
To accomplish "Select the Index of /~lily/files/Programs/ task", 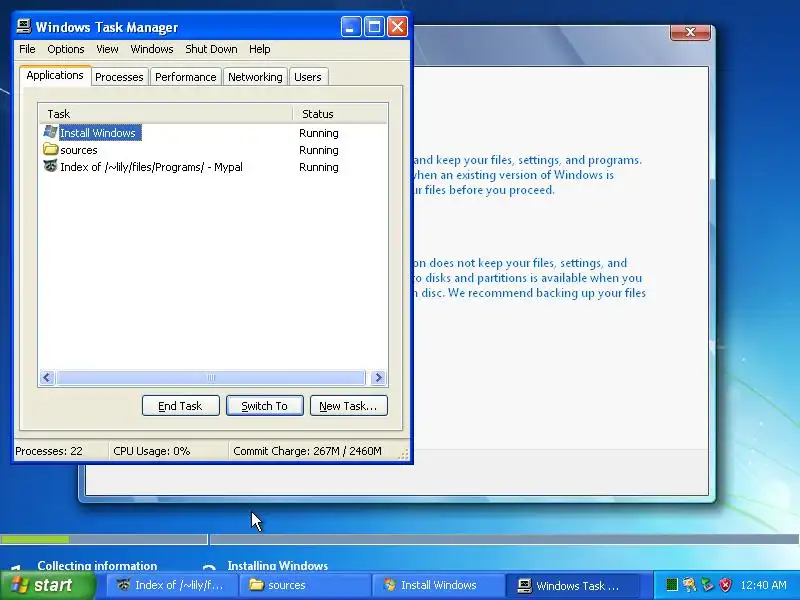I will 213,167.
